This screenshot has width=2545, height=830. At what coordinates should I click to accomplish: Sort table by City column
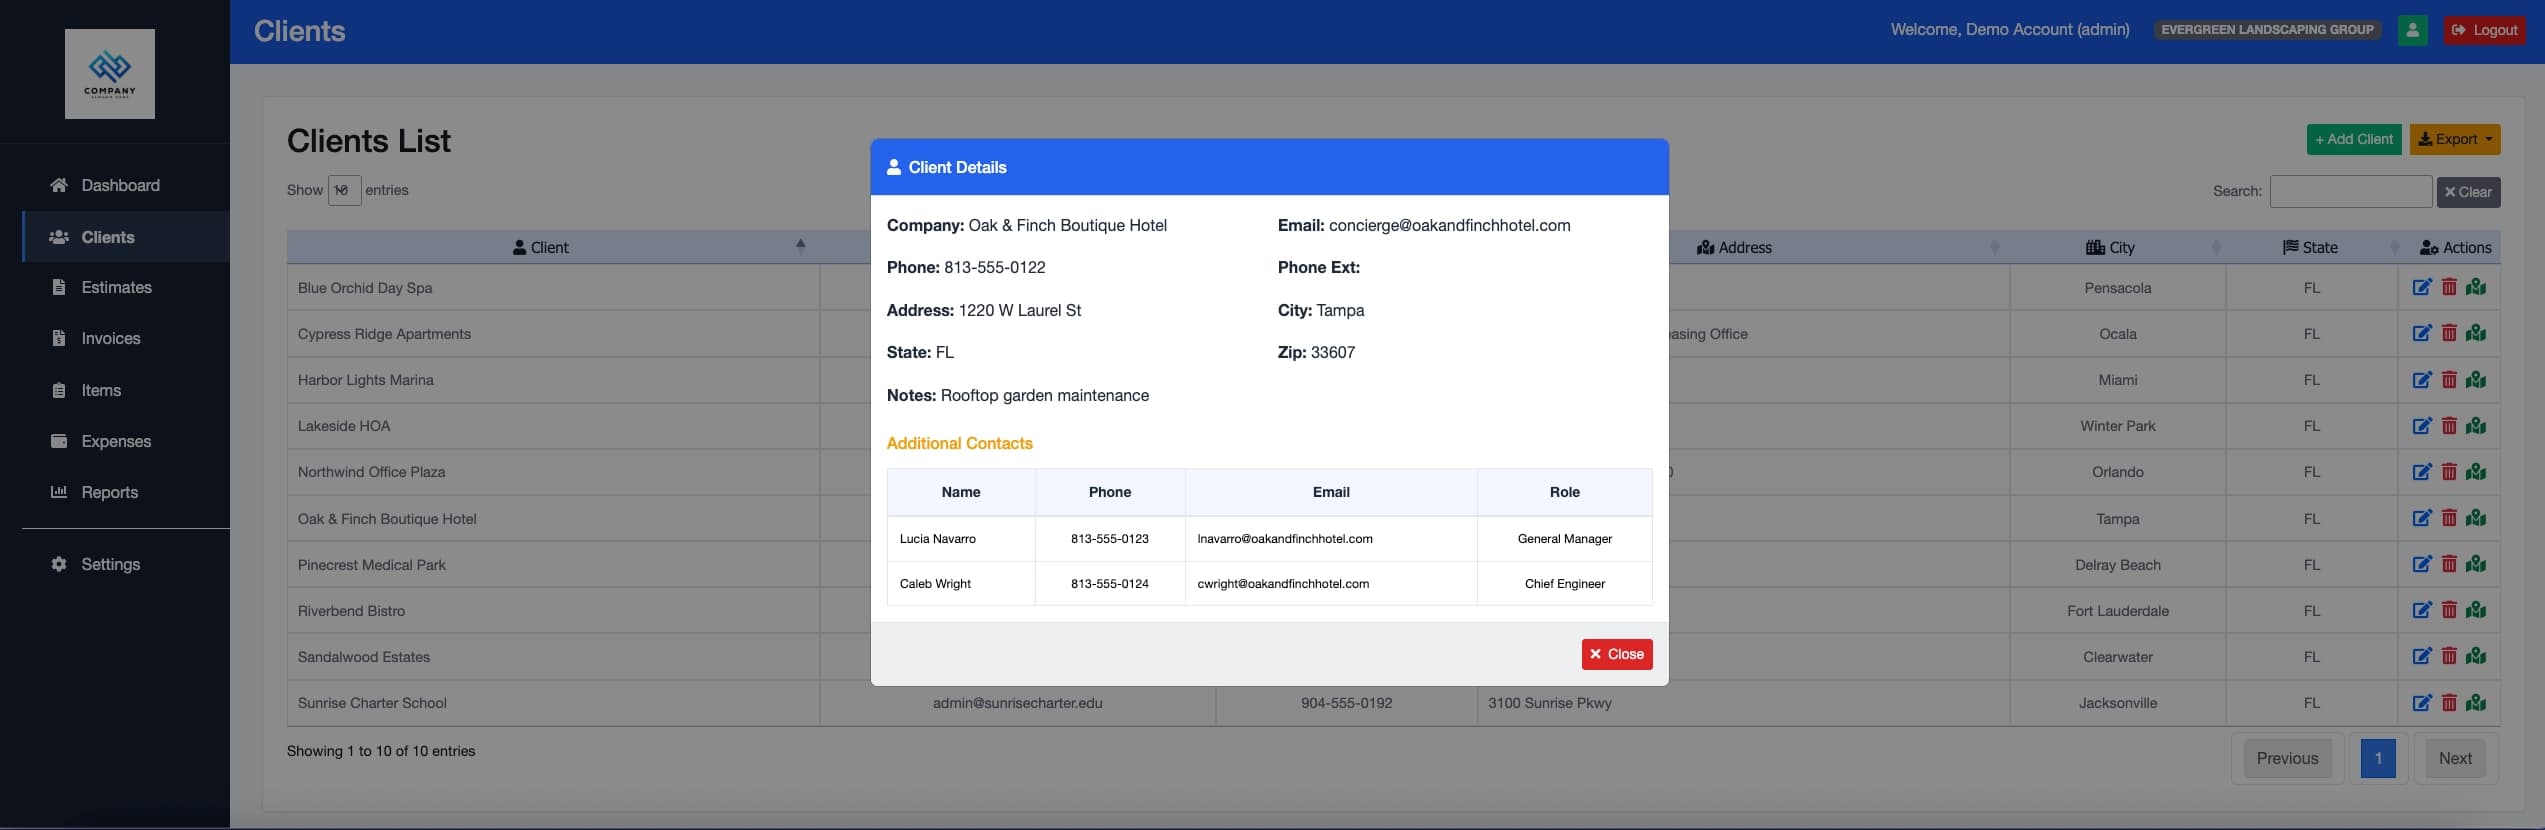[x=2118, y=247]
